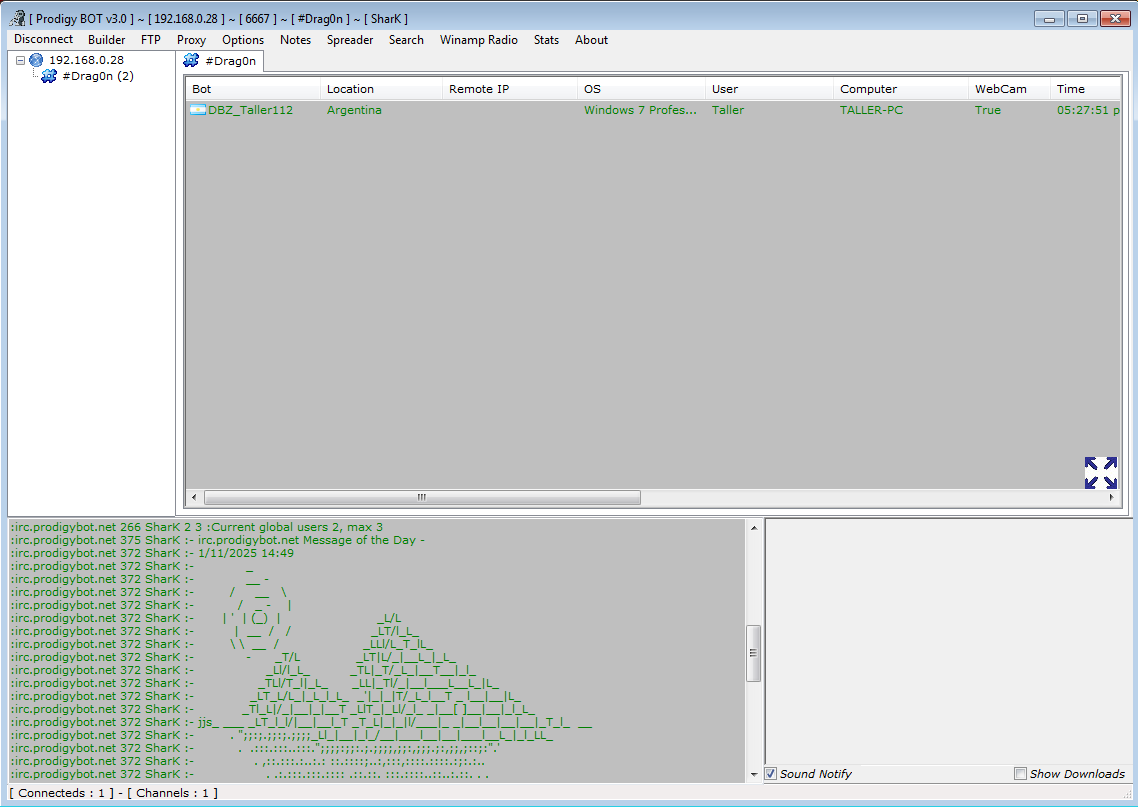This screenshot has width=1138, height=807.
Task: Collapse the 192.168.0.28 server tree node
Action: (20, 60)
